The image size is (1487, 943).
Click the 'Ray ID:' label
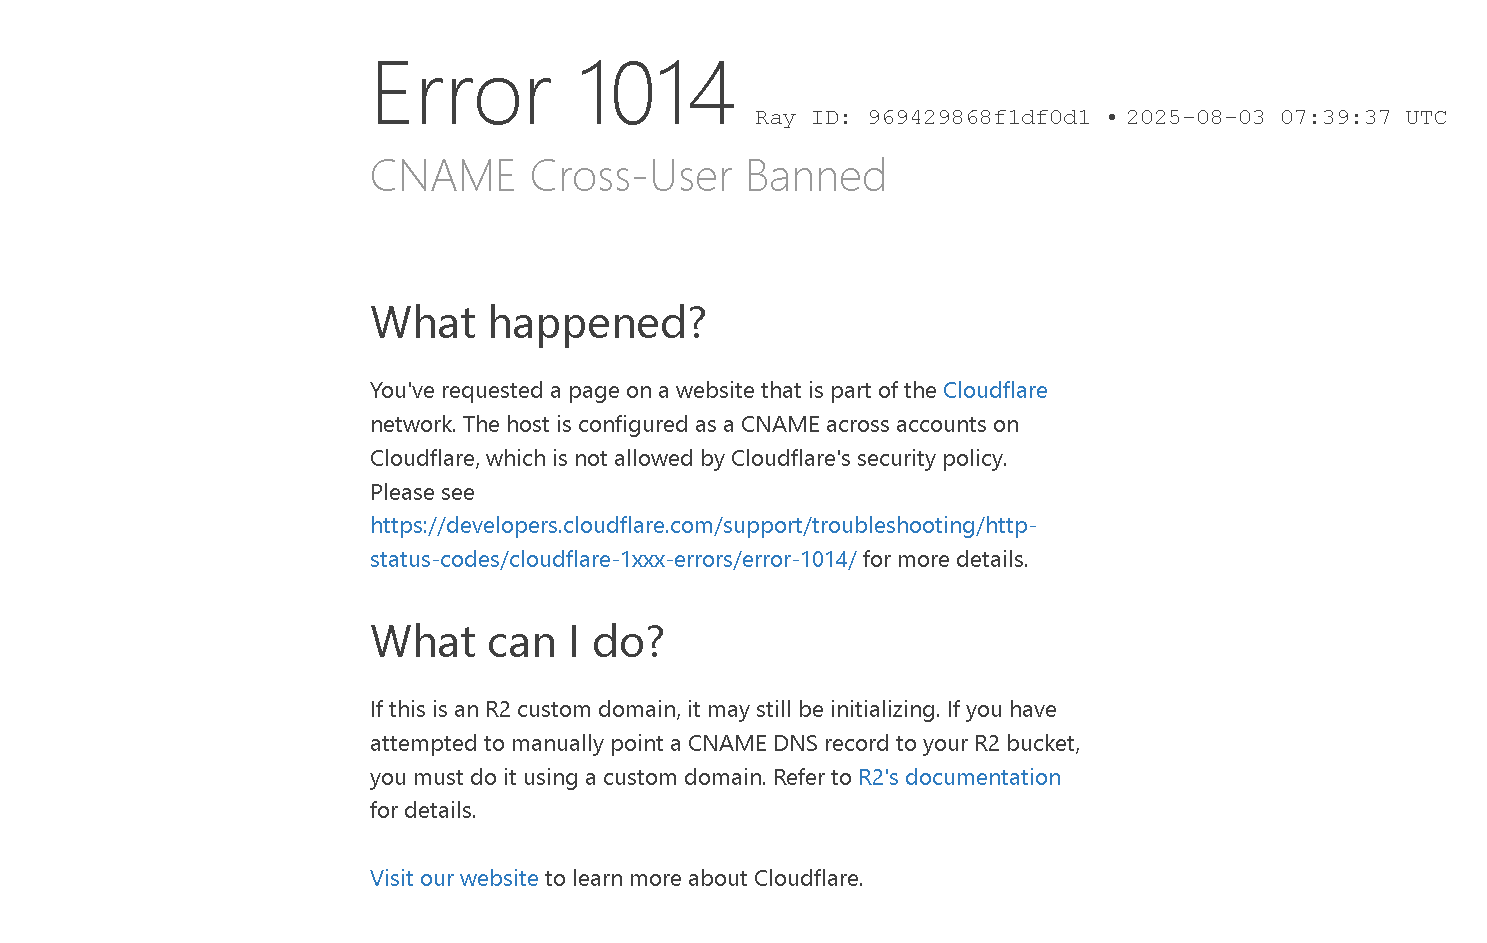pos(803,117)
